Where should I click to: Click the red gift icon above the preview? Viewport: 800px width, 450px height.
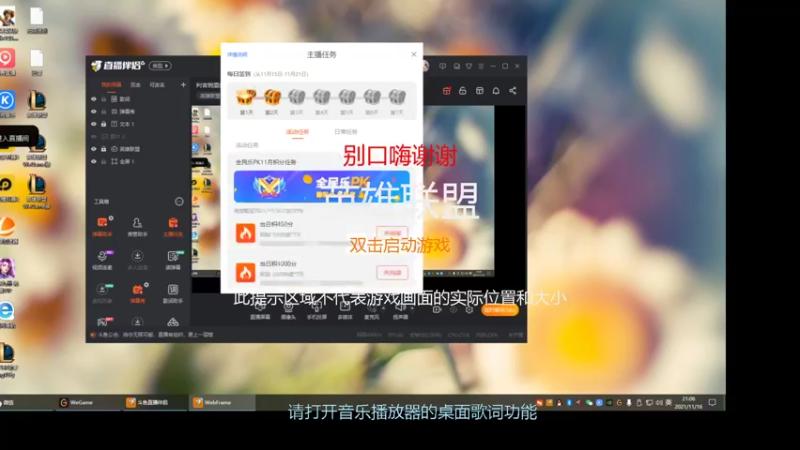(x=446, y=91)
